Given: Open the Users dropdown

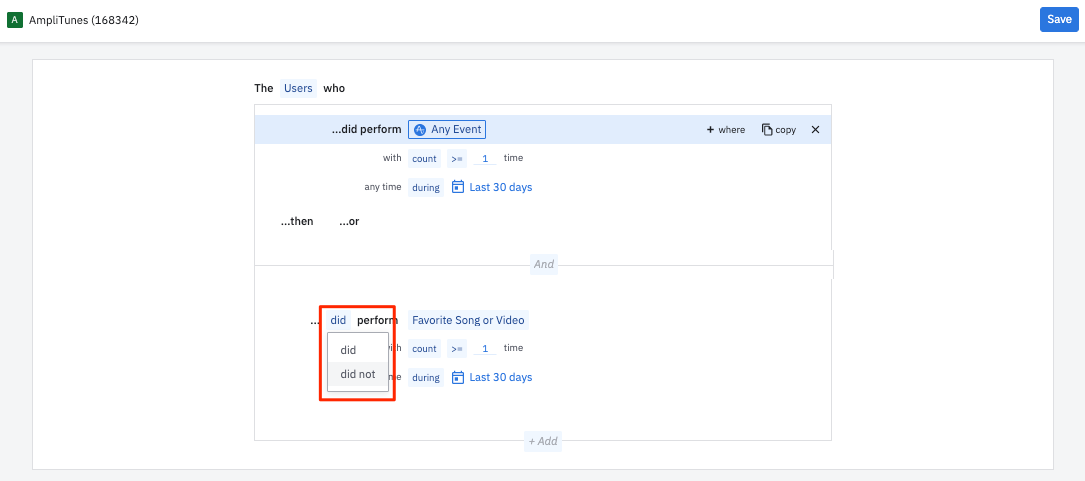Looking at the screenshot, I should click(x=298, y=88).
